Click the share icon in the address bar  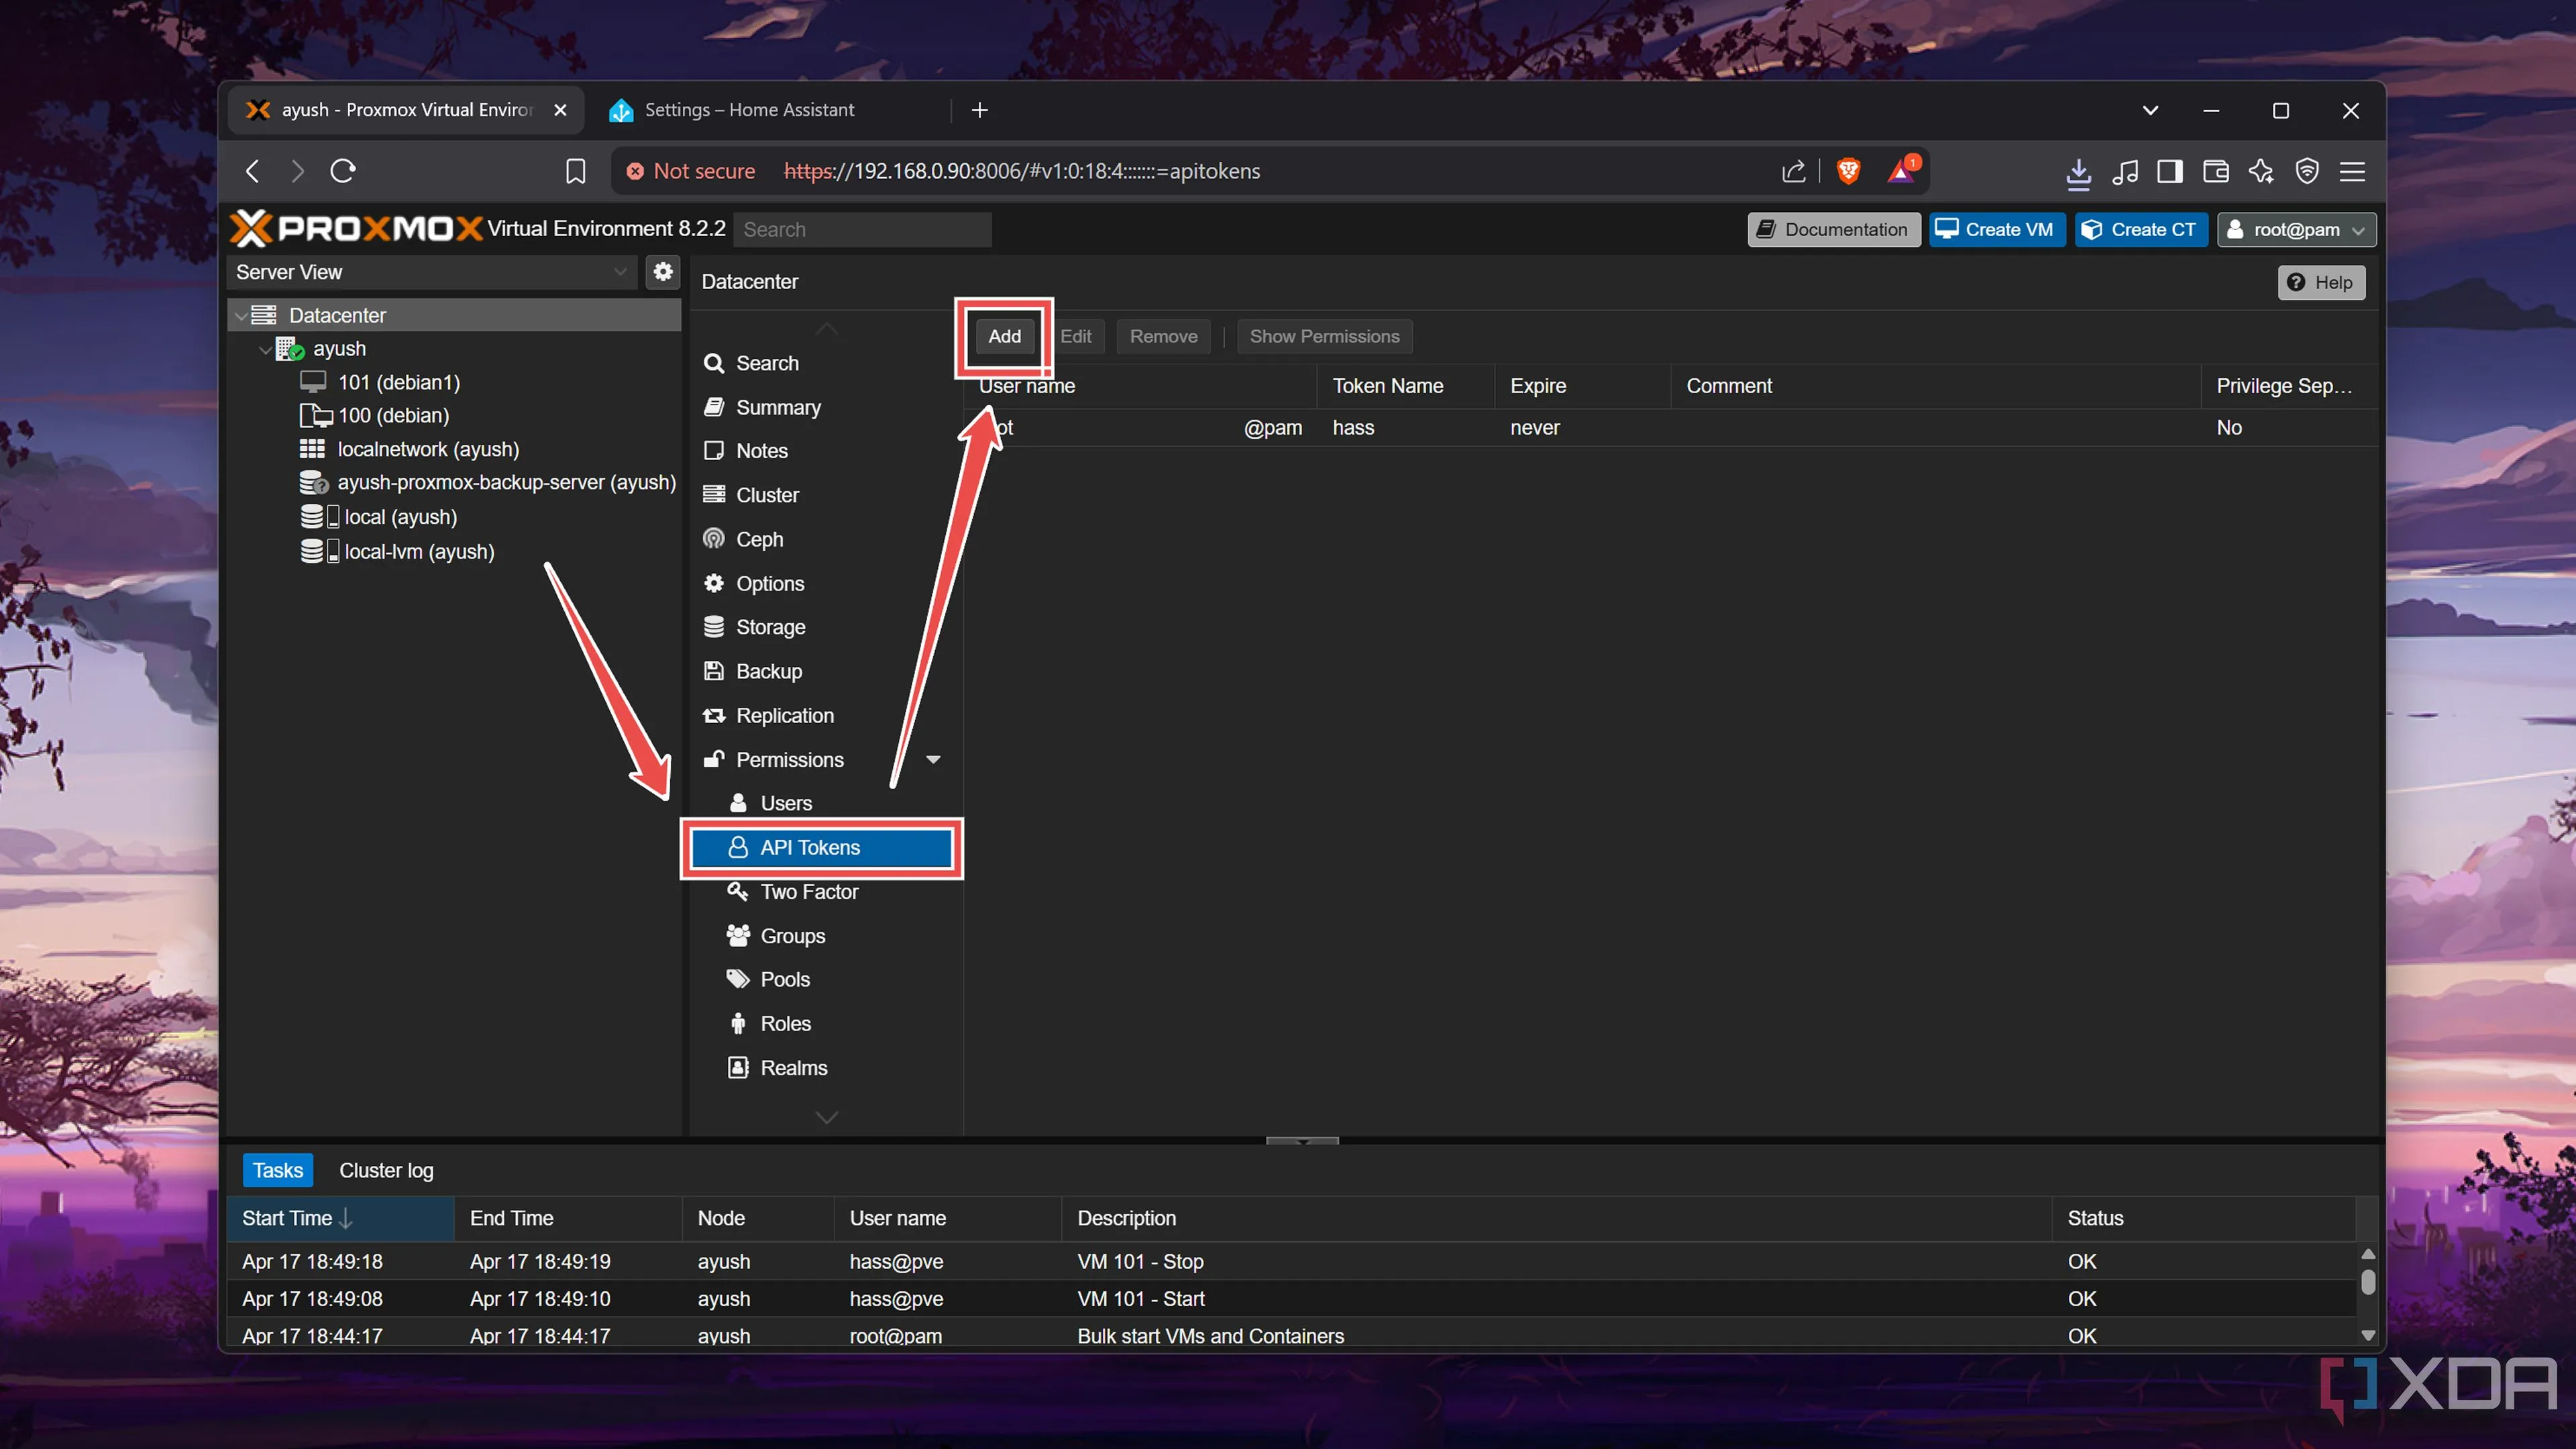pos(1793,171)
